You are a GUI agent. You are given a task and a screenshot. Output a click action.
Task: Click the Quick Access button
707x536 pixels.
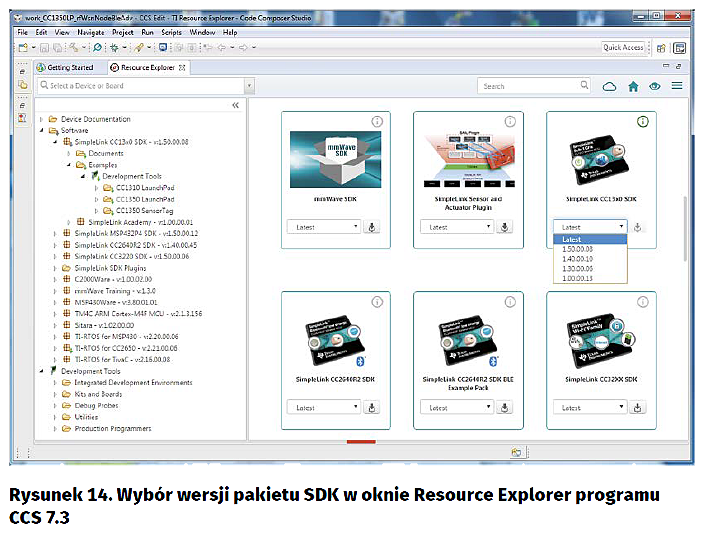tap(623, 47)
